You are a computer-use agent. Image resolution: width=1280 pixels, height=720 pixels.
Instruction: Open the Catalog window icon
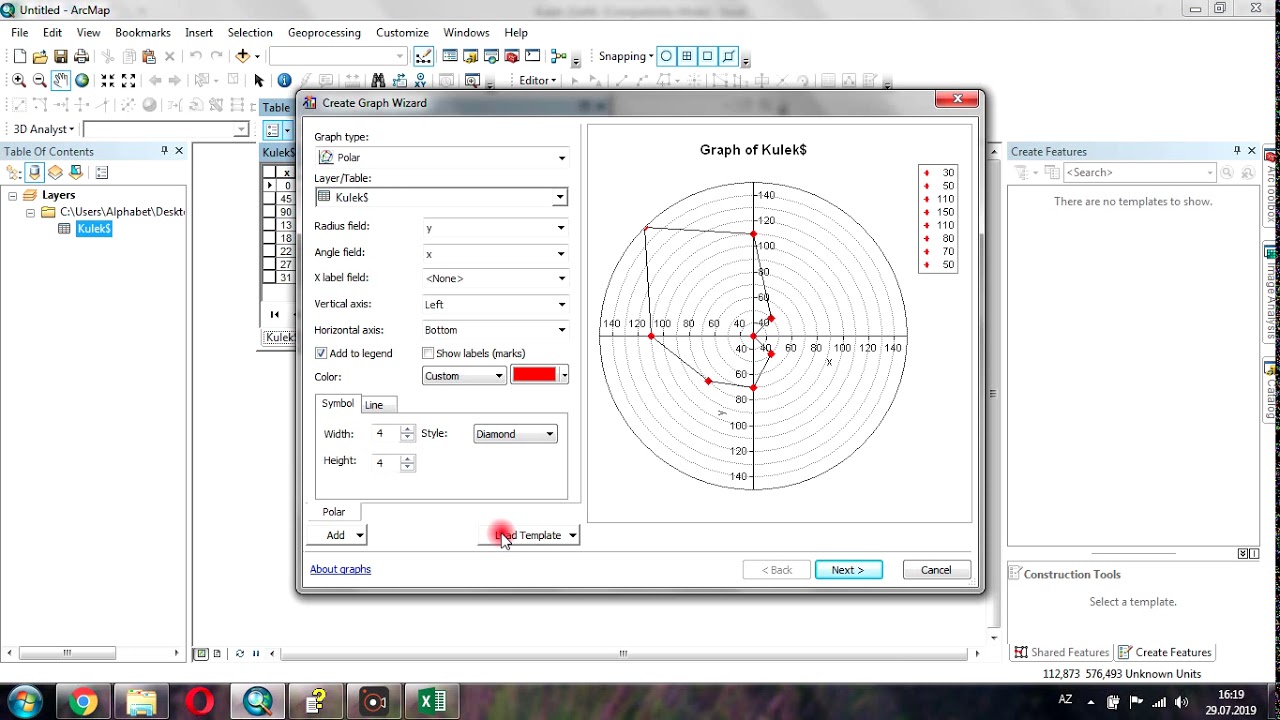pyautogui.click(x=470, y=56)
